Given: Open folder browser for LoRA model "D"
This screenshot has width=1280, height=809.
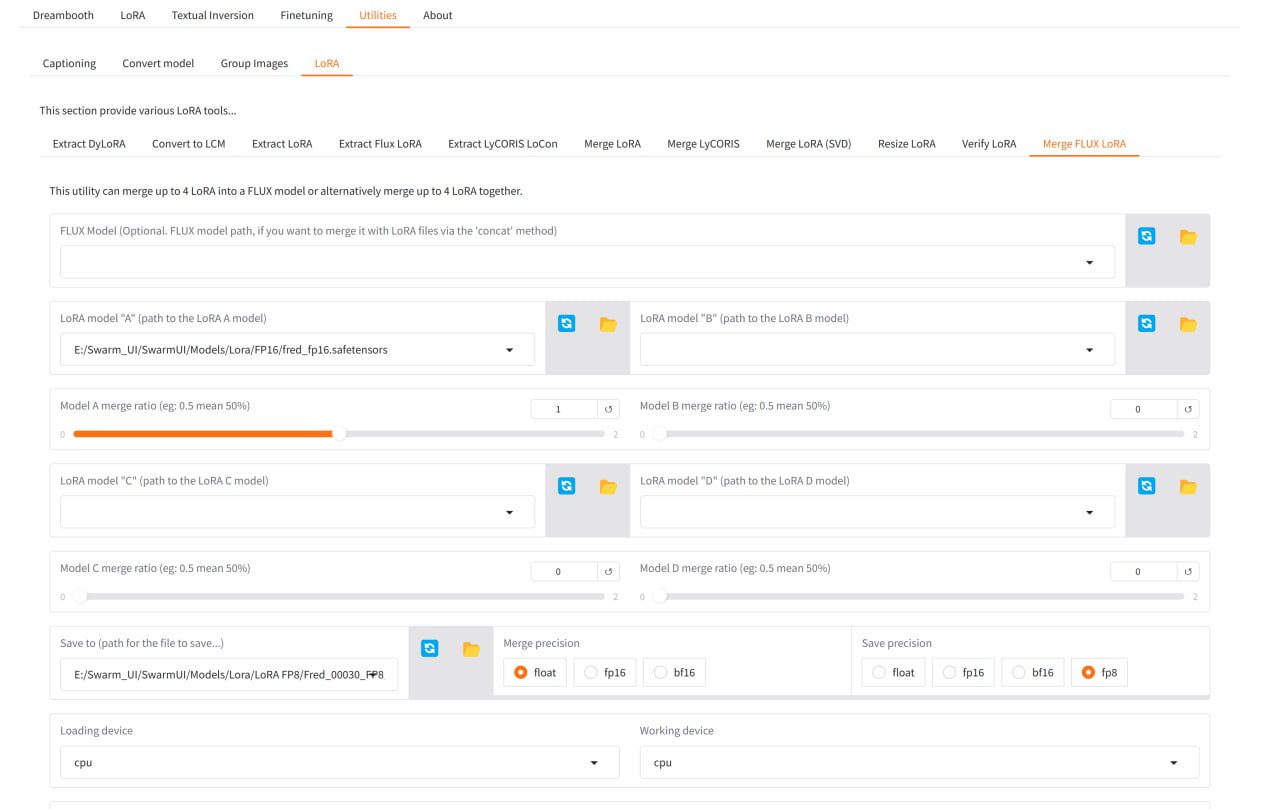Looking at the screenshot, I should [1188, 486].
